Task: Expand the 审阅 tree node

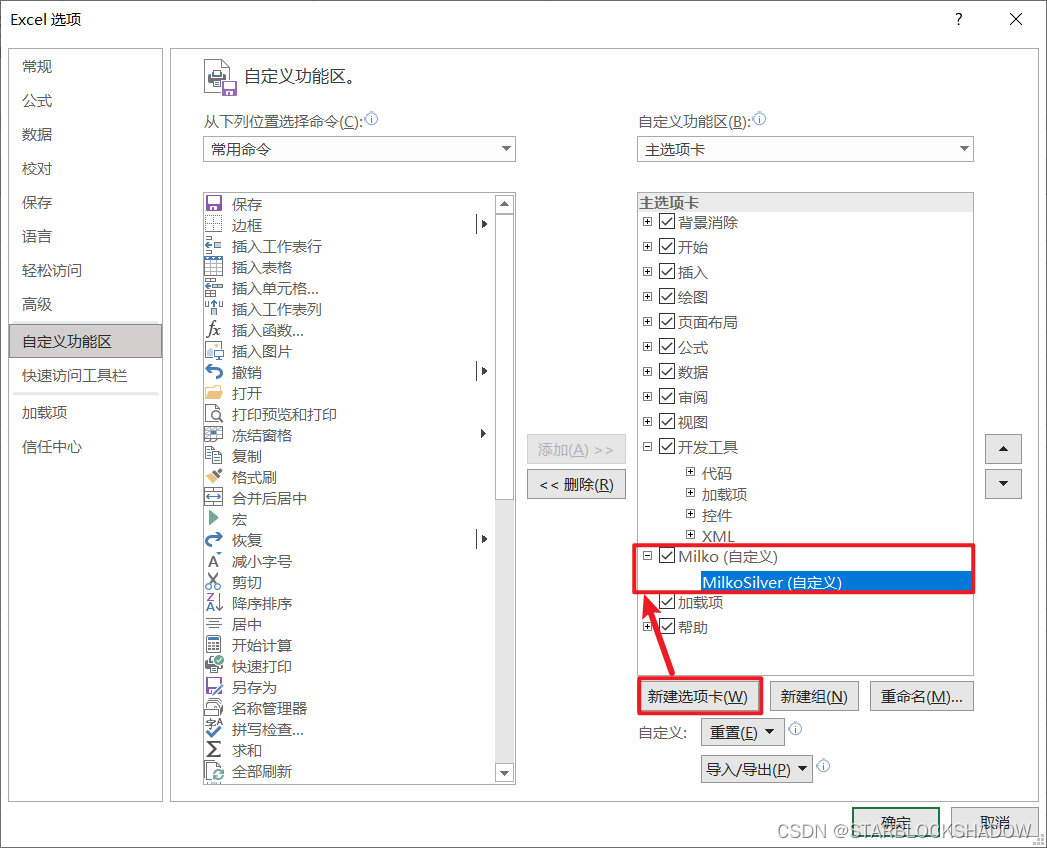Action: click(x=647, y=397)
